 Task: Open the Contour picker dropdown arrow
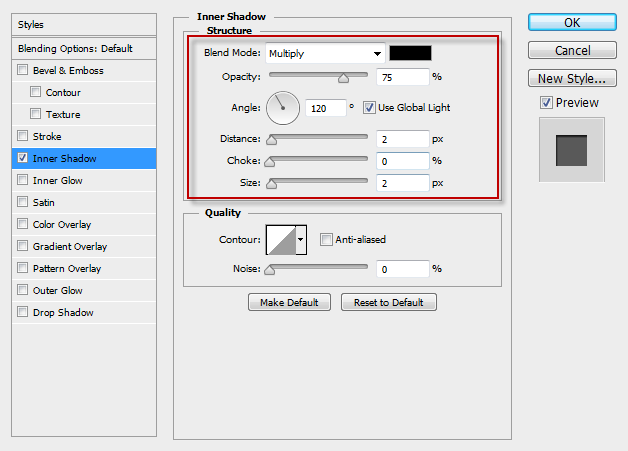coord(301,240)
